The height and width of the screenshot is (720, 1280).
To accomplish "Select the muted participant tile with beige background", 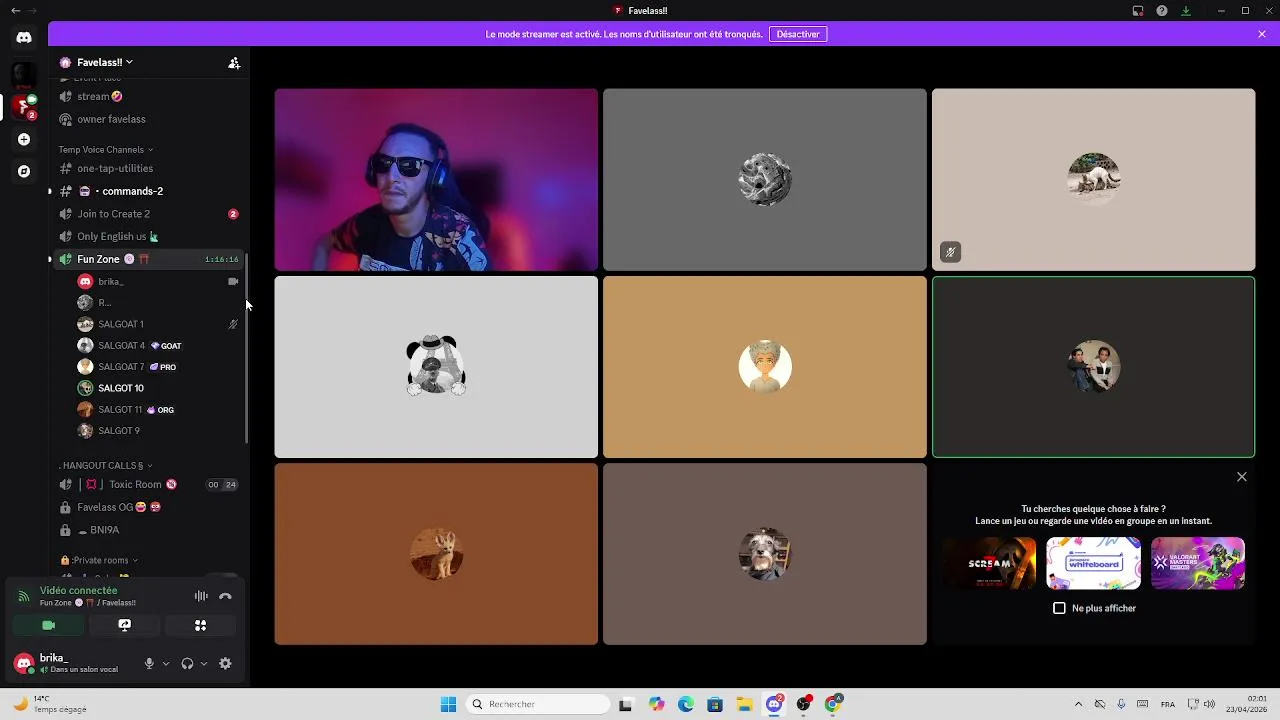I will tap(1093, 180).
